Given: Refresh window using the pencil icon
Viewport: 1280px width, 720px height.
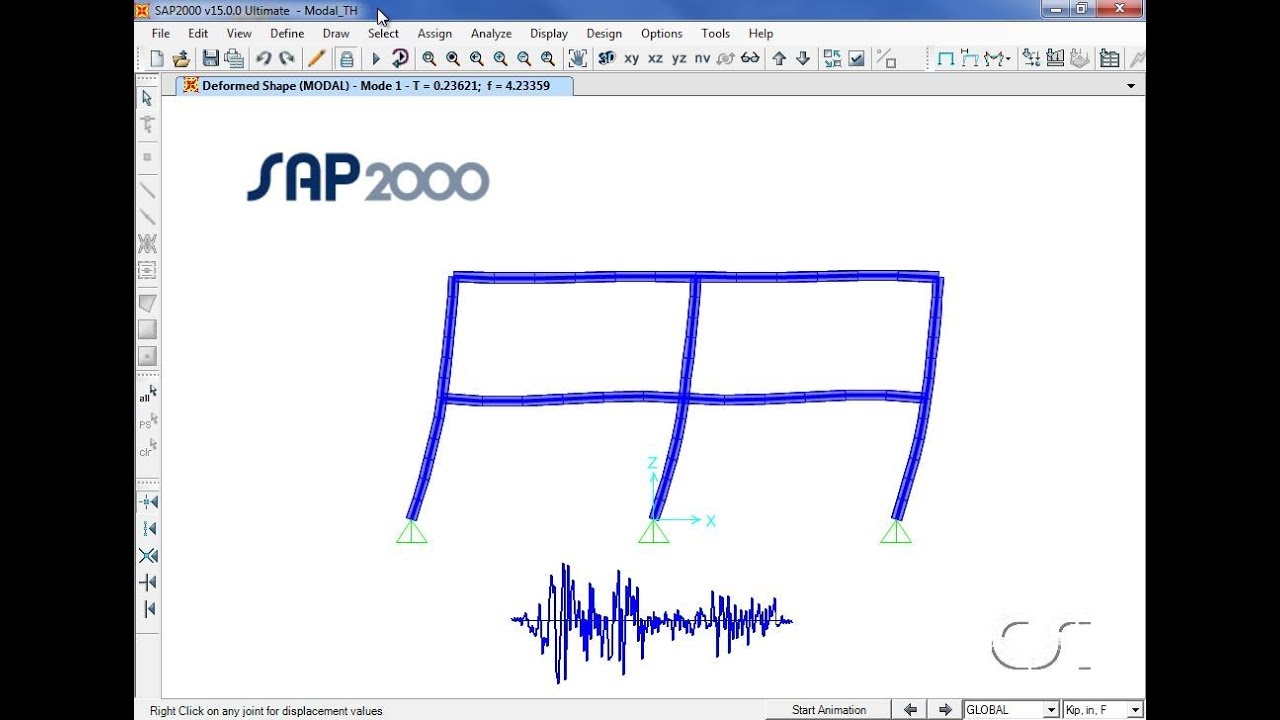Looking at the screenshot, I should click(316, 59).
